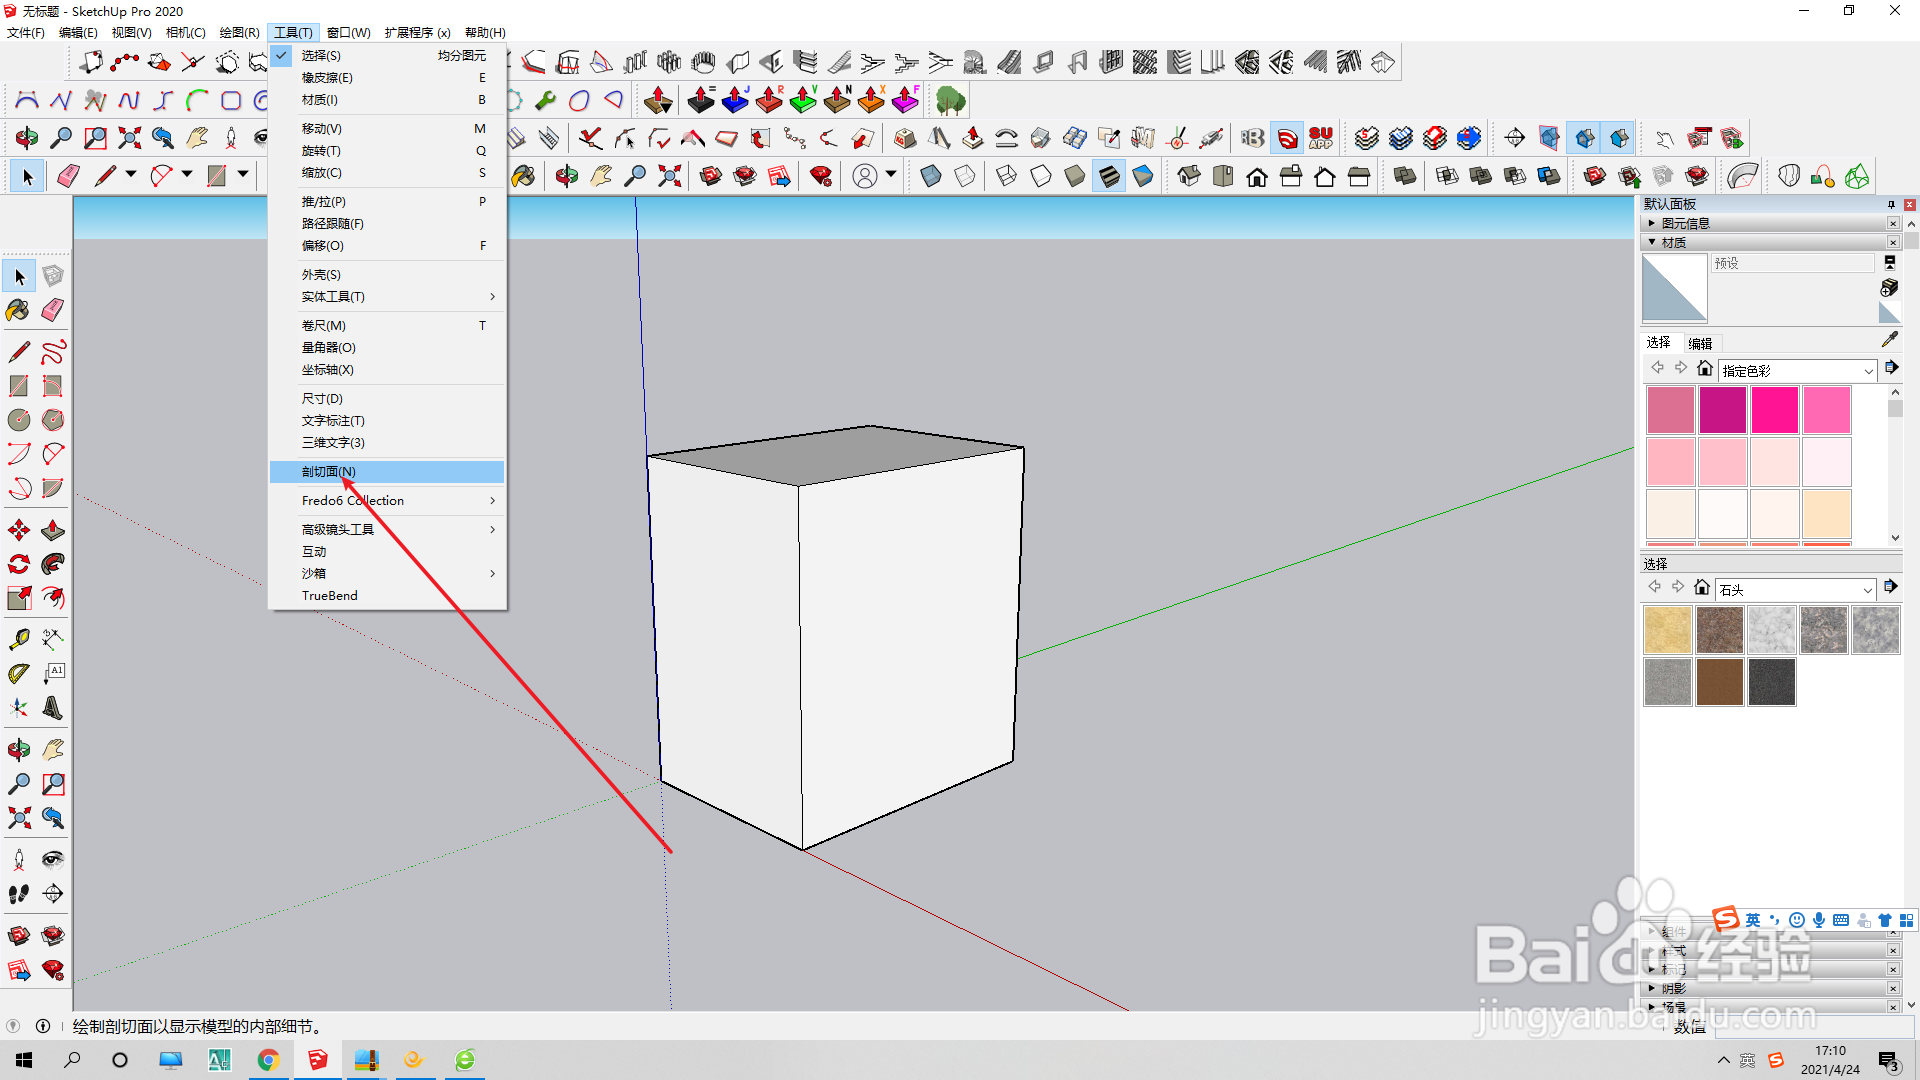The image size is (1920, 1080).
Task: Switch to the 编辑 tab in materials
Action: point(1700,343)
